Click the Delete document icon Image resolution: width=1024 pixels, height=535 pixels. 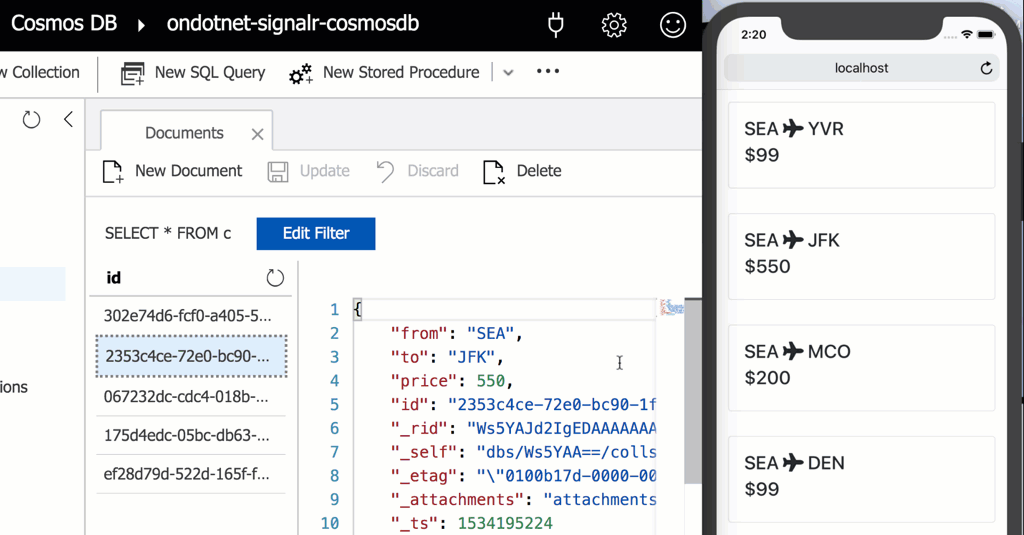pyautogui.click(x=494, y=172)
